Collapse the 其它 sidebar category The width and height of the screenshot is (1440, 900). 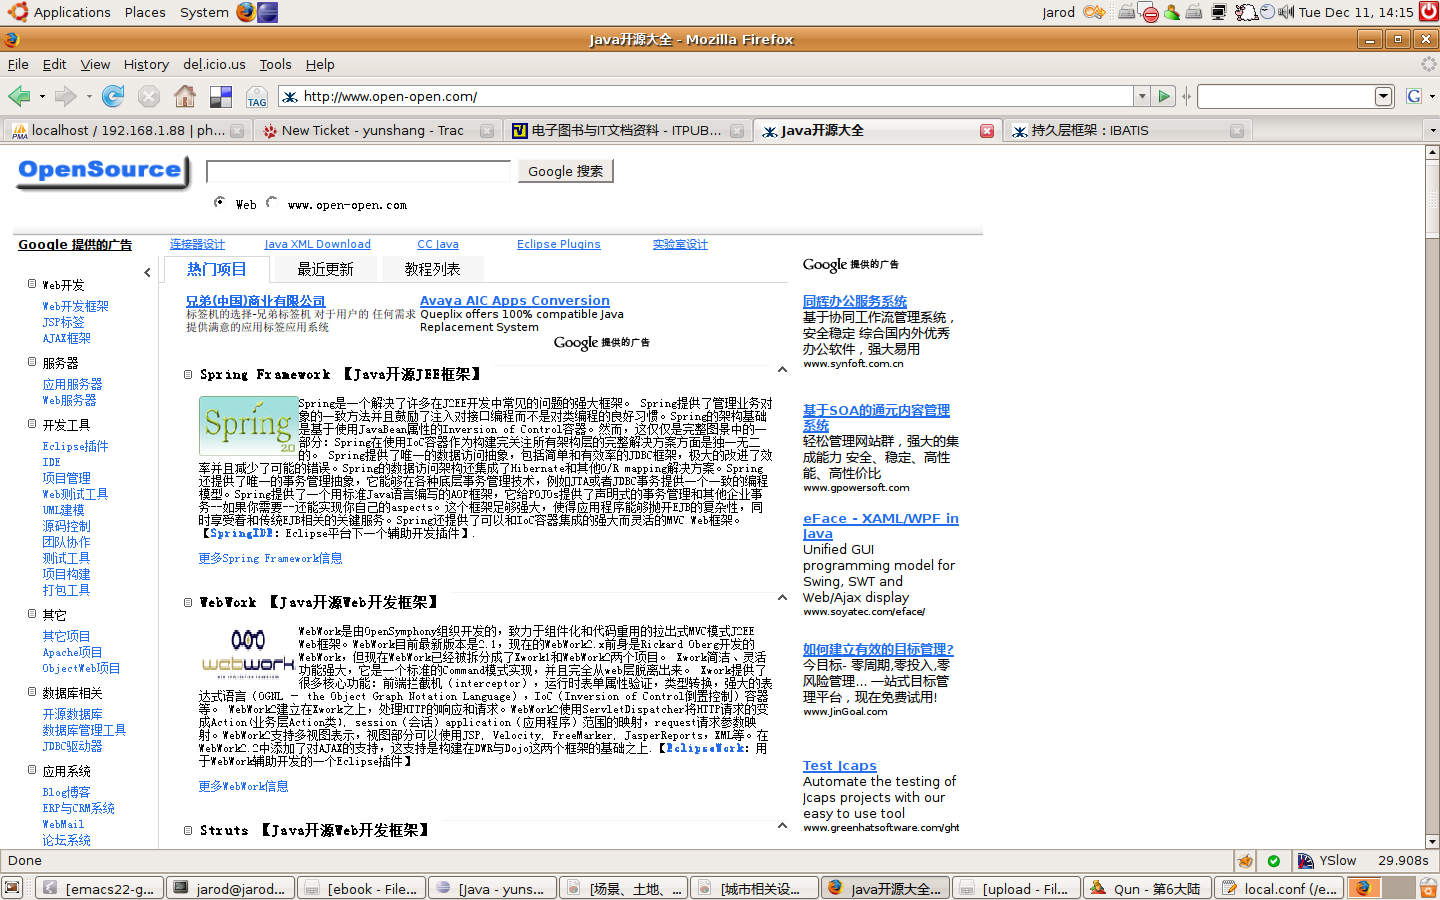tap(32, 614)
